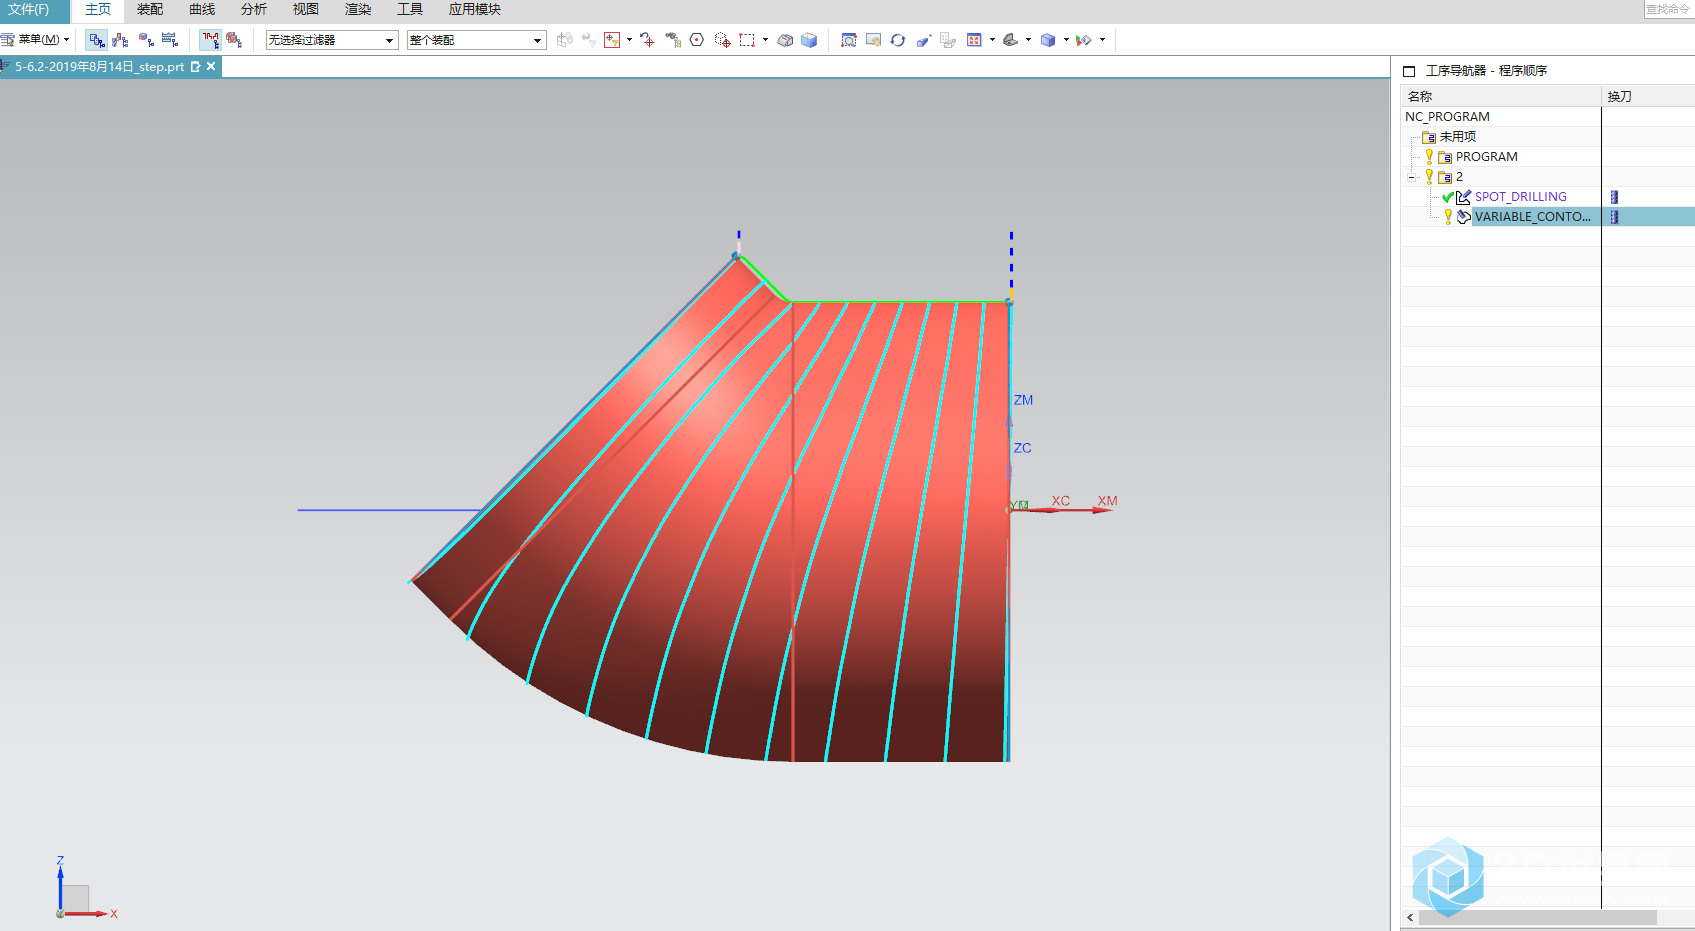Click the fit view red arrows icon

pyautogui.click(x=974, y=40)
